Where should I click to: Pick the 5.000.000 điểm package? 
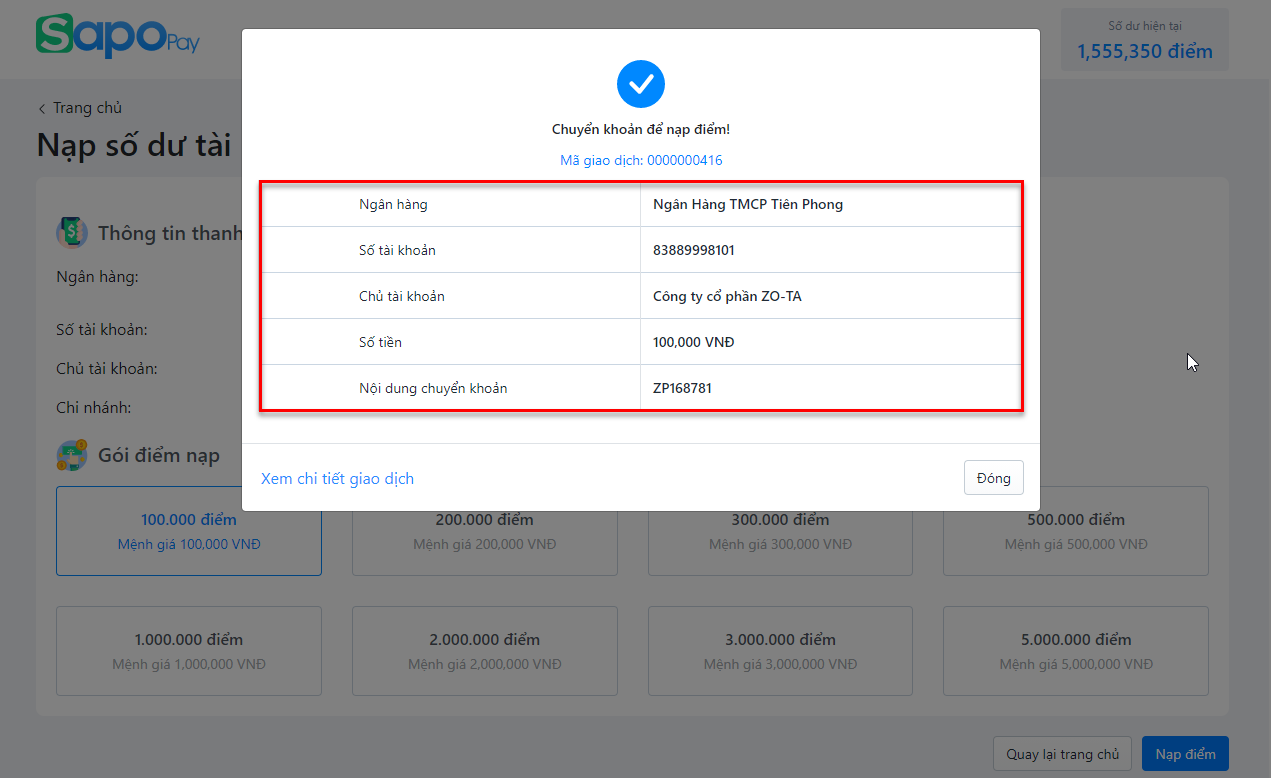tap(1076, 651)
